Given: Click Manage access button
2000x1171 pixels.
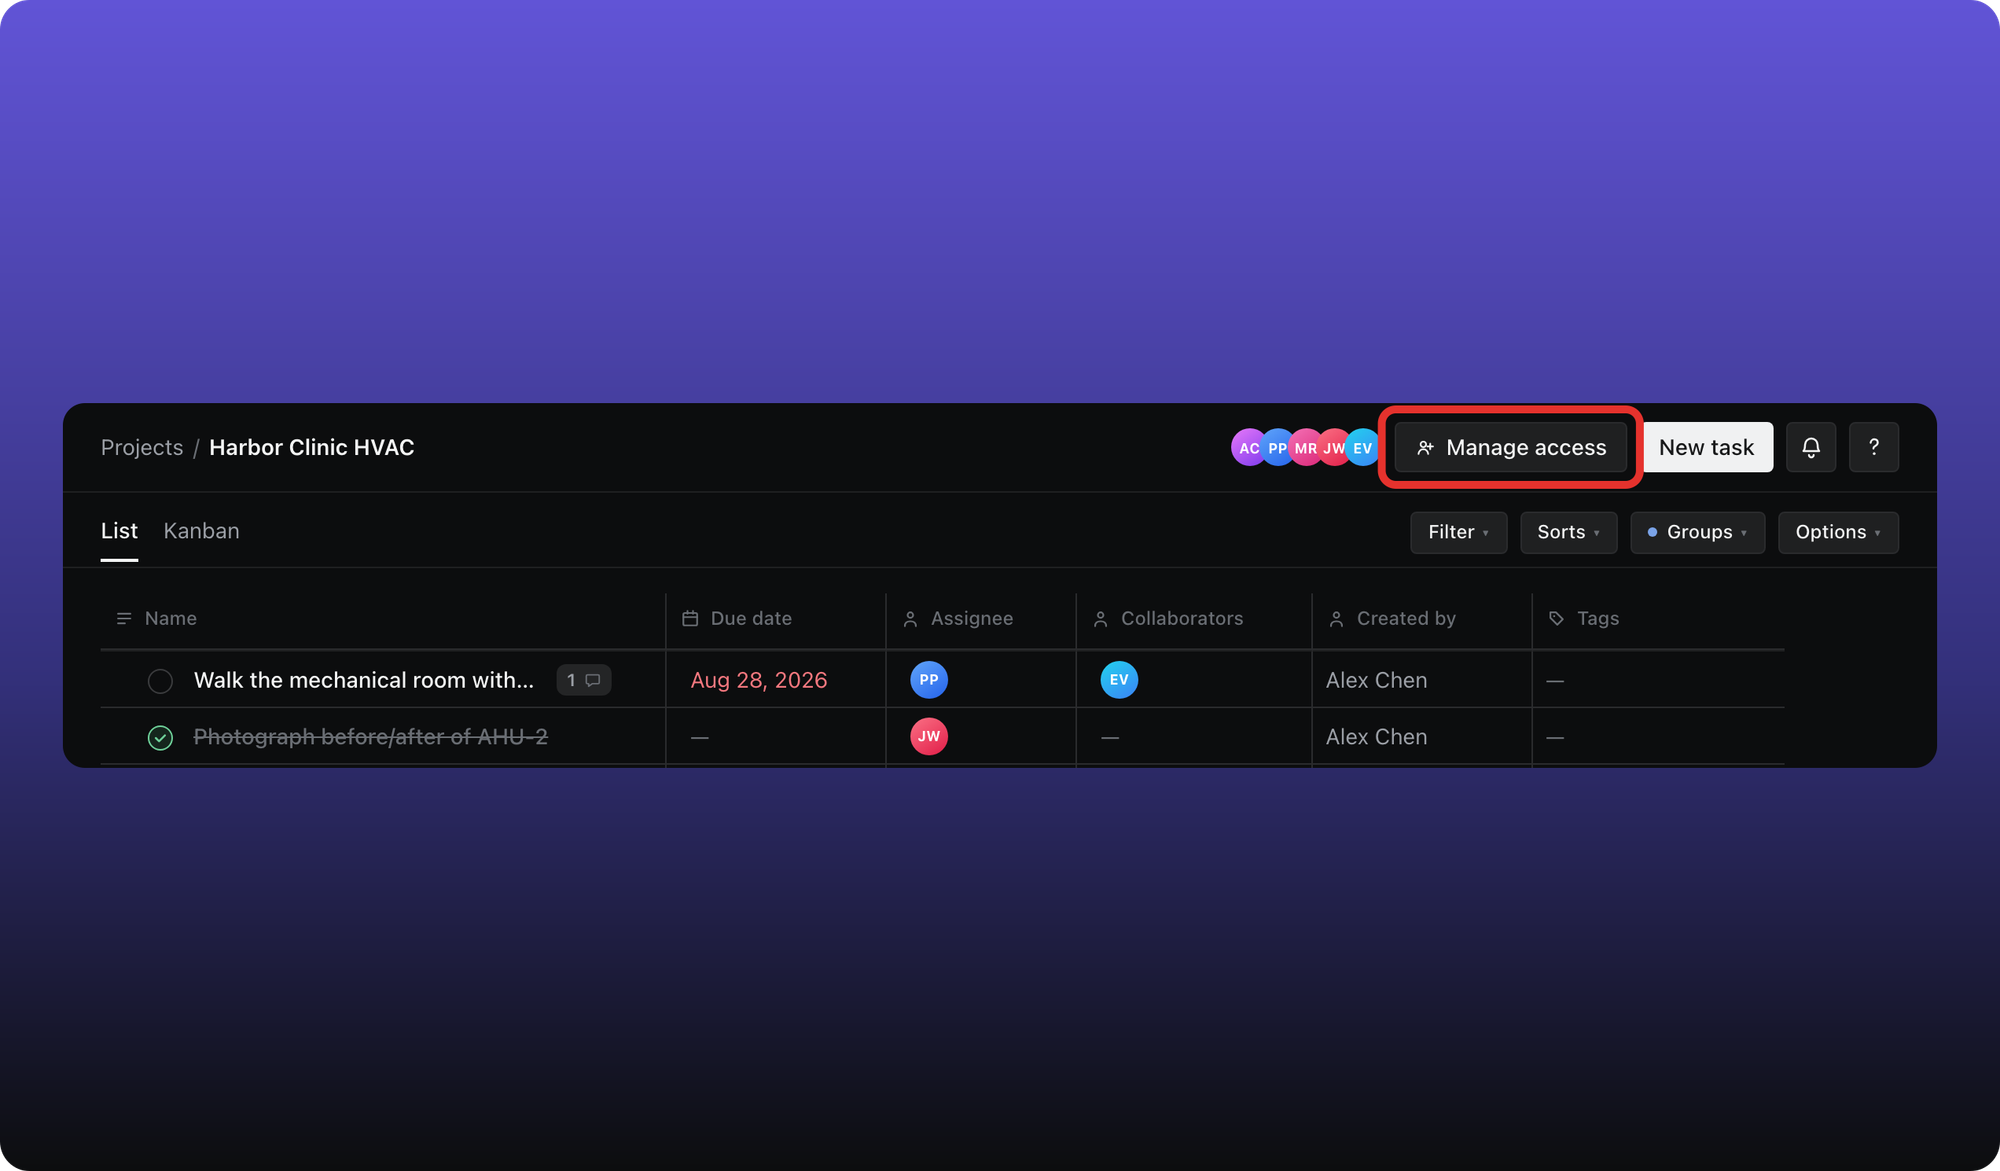Looking at the screenshot, I should point(1511,447).
